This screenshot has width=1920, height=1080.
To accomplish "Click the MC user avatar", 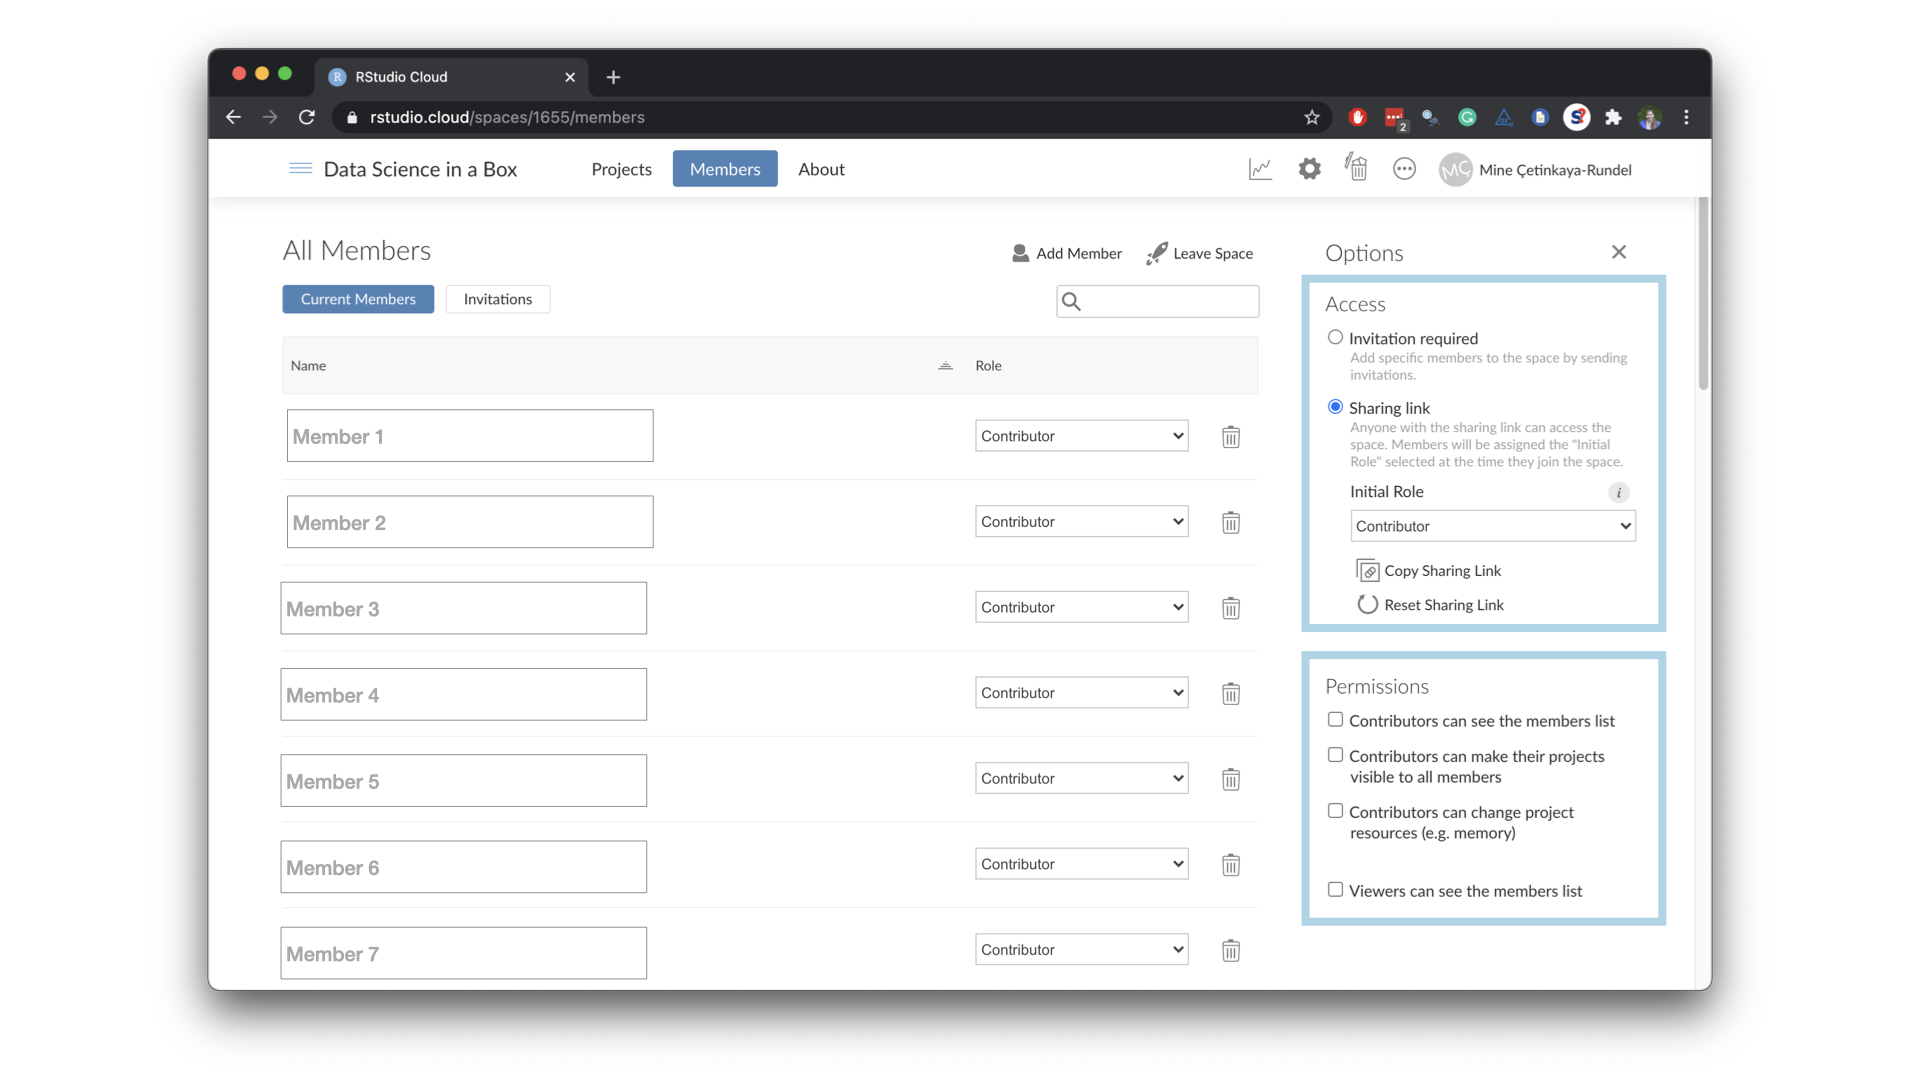I will coord(1455,170).
